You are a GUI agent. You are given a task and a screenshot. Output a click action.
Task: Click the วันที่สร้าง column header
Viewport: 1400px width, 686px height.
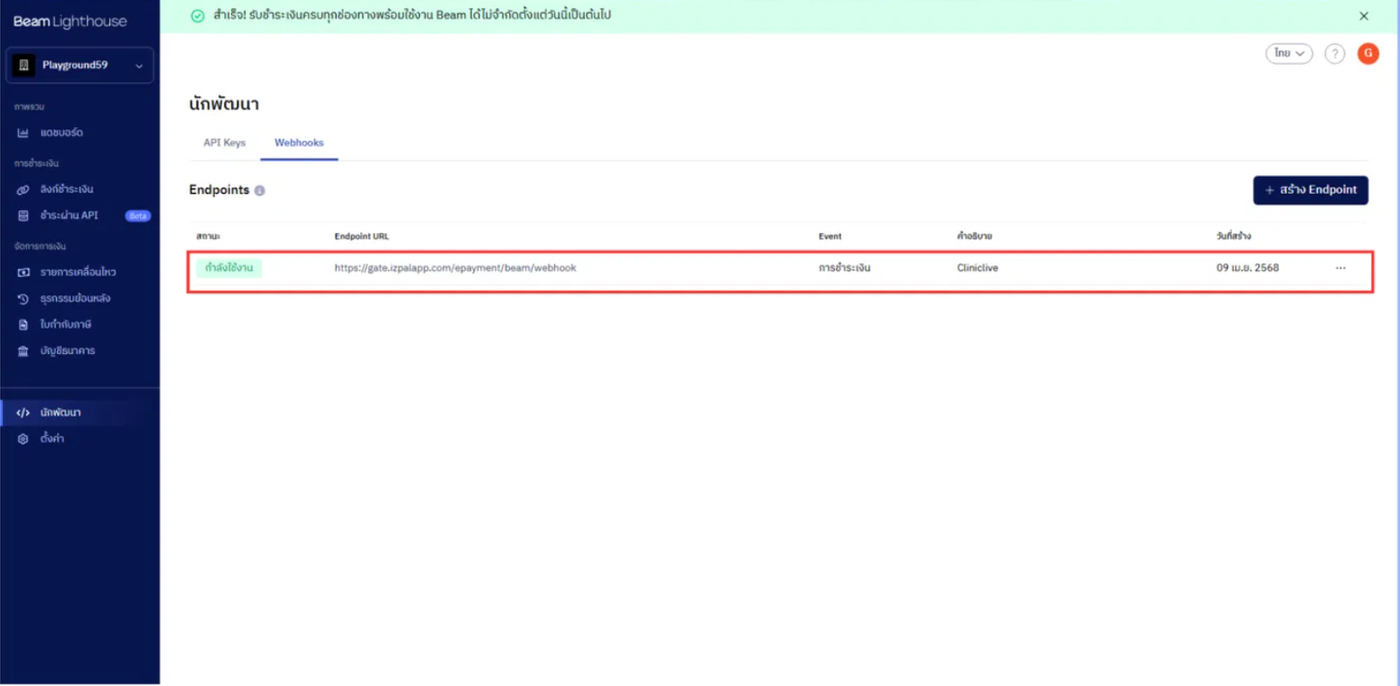coord(1233,236)
